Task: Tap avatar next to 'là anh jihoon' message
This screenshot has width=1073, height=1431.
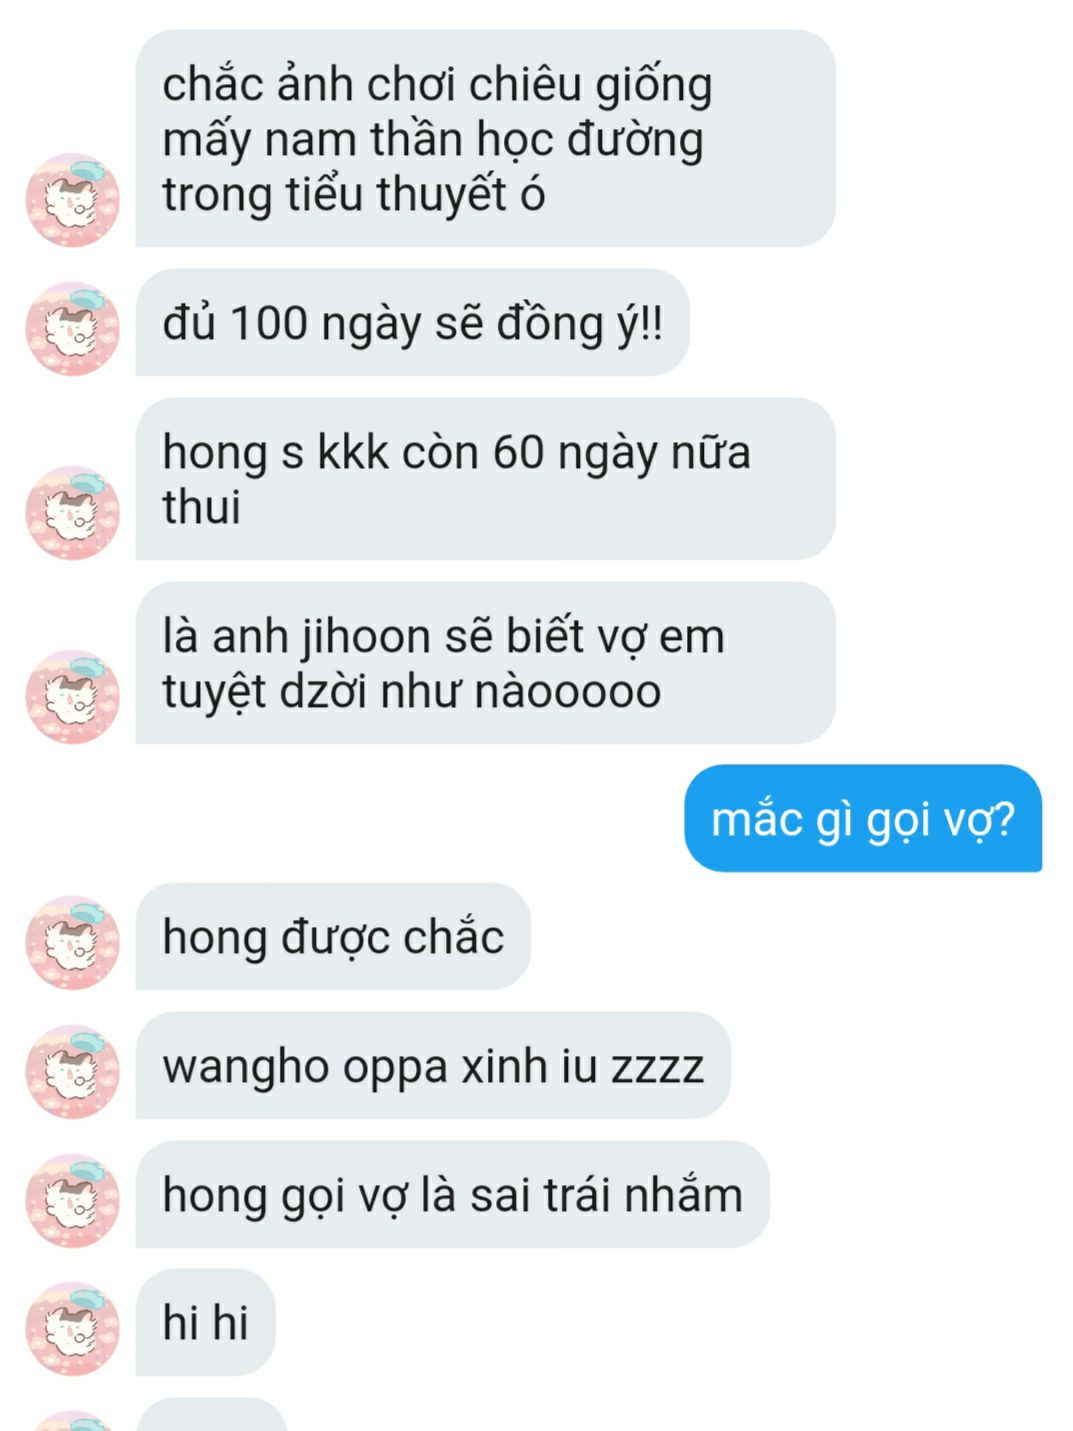Action: [x=72, y=697]
